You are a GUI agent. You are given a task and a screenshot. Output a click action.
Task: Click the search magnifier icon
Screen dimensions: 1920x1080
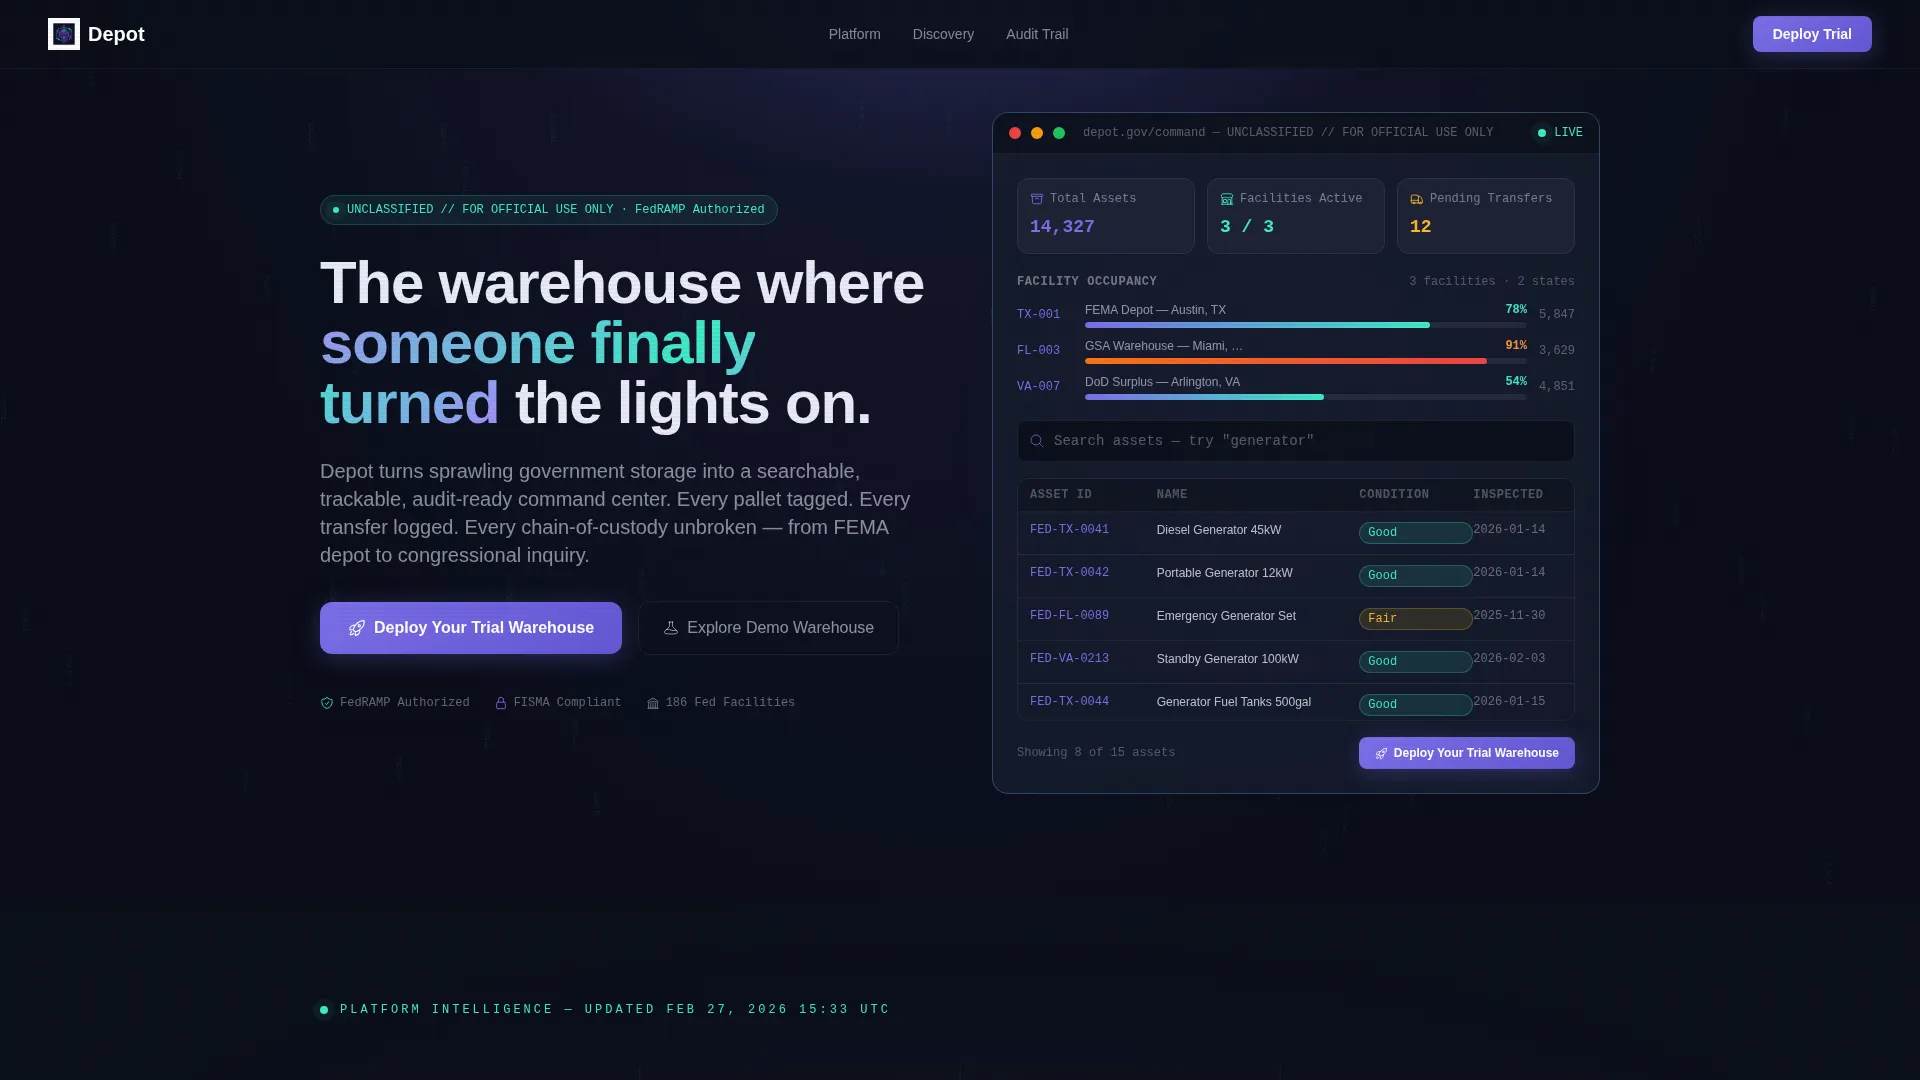pos(1037,441)
